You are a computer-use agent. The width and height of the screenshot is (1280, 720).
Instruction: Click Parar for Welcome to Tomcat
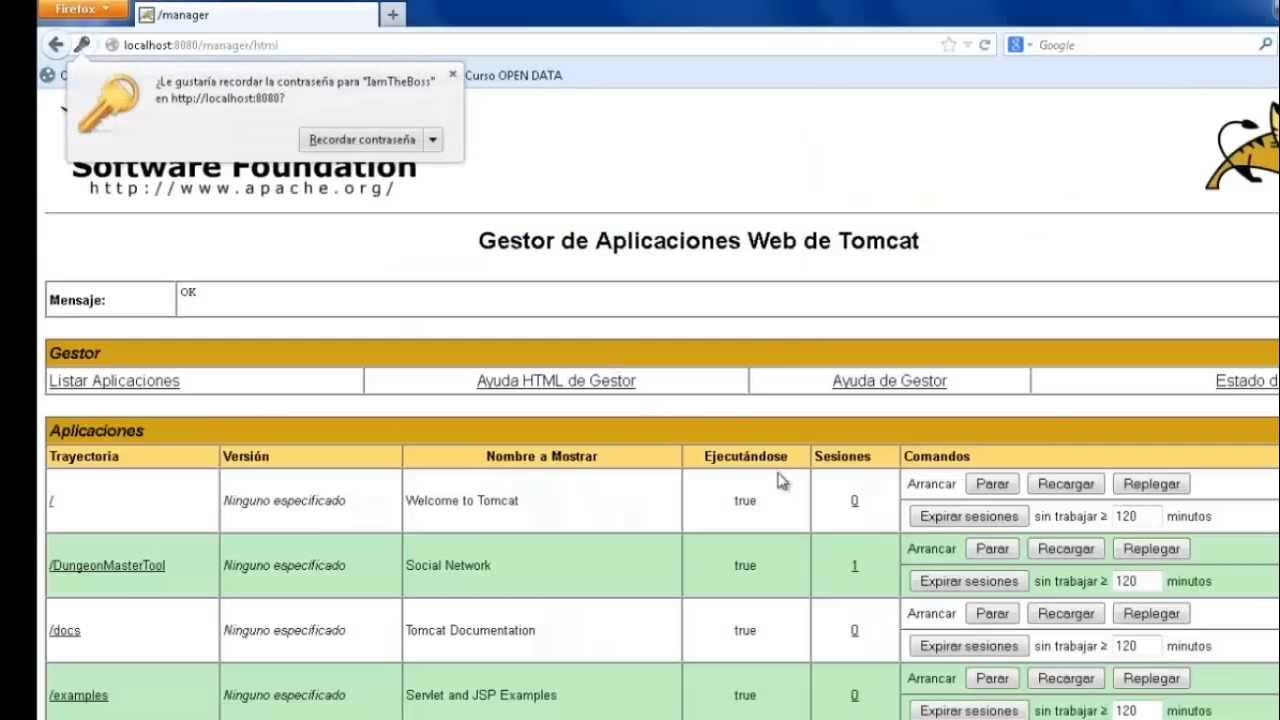992,484
